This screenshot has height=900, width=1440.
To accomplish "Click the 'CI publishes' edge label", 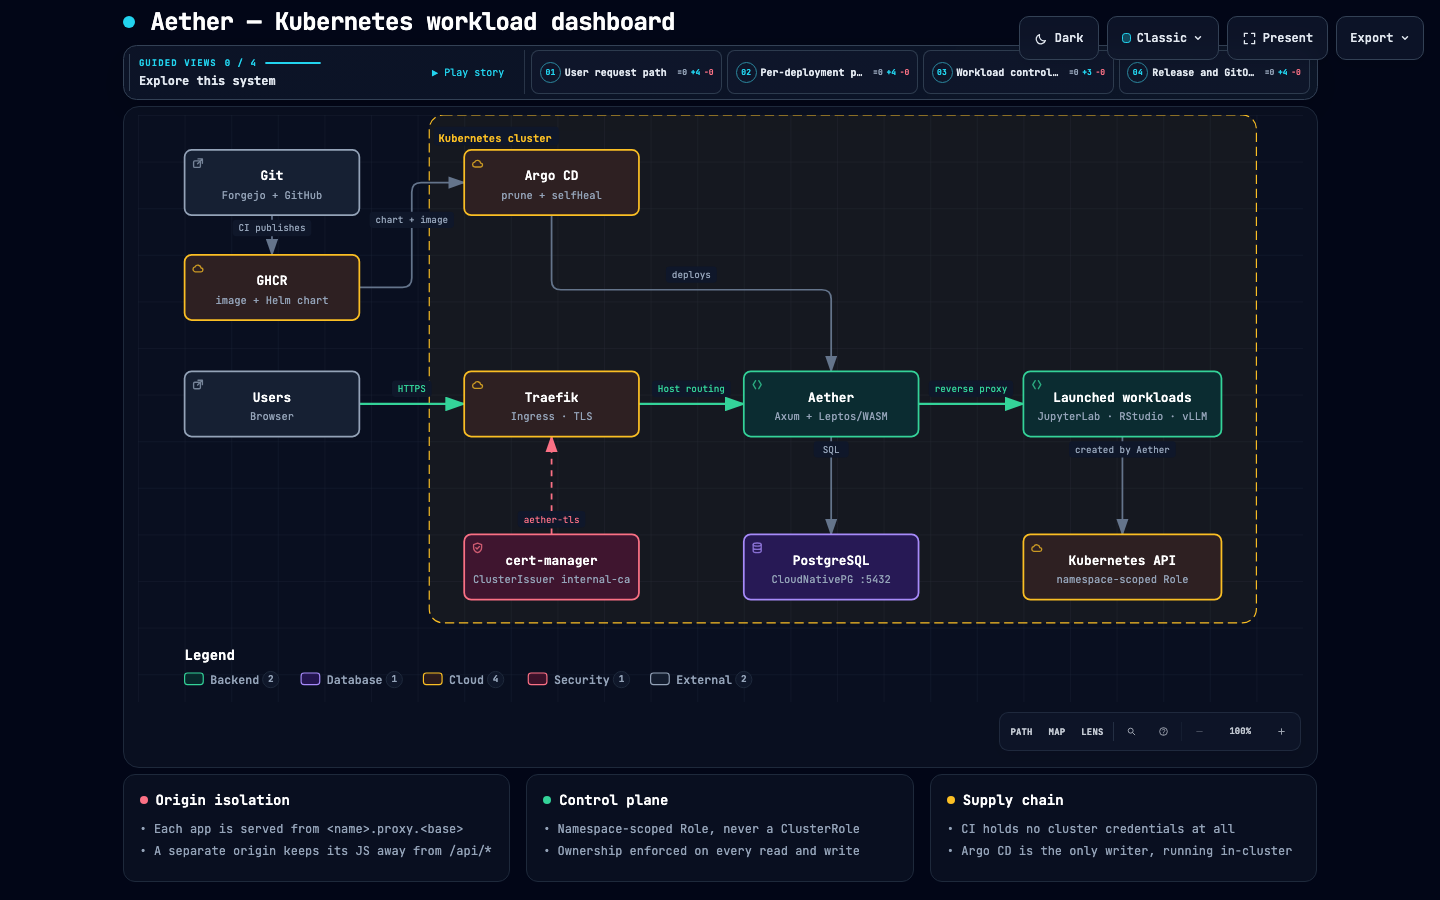I will coord(272,228).
